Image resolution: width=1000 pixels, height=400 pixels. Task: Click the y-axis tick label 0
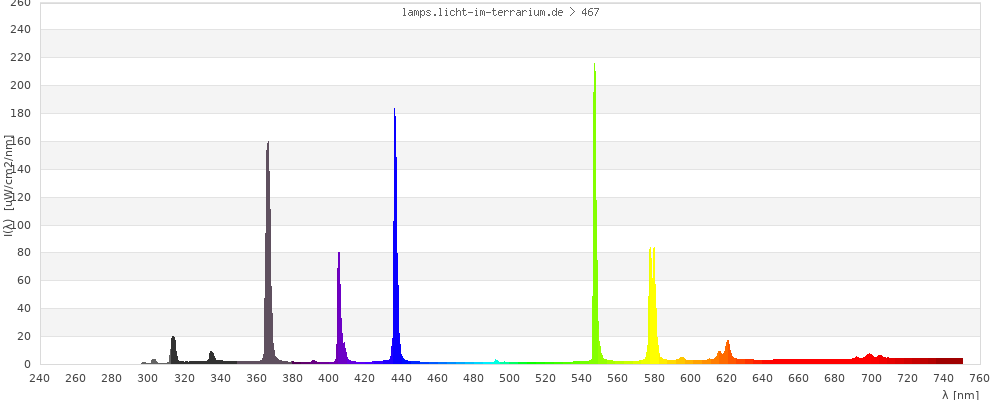tap(27, 365)
